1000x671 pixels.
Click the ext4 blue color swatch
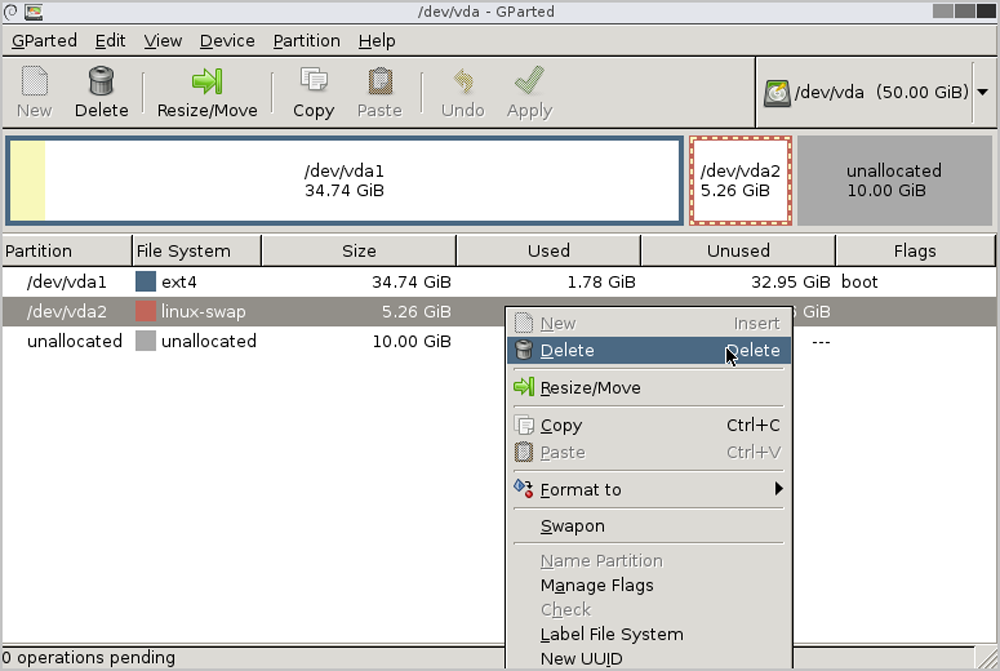tap(146, 282)
